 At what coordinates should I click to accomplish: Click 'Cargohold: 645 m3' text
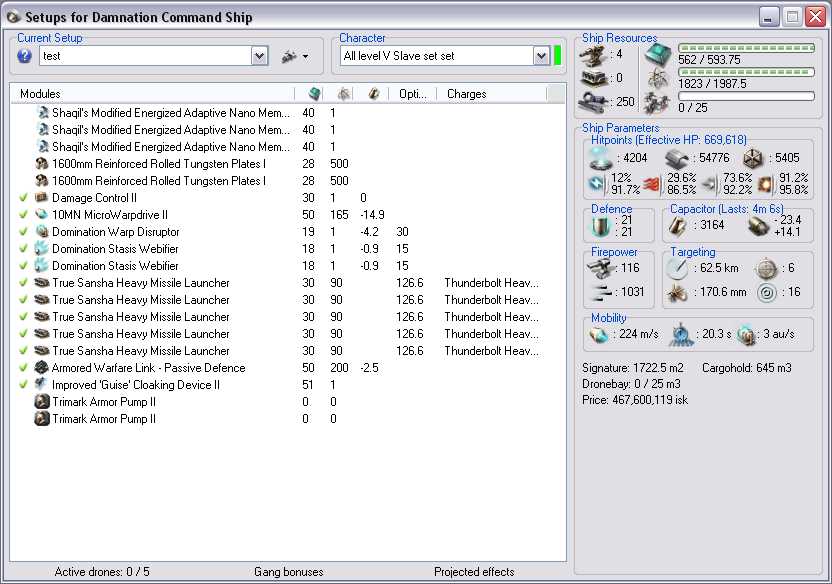pyautogui.click(x=747, y=368)
